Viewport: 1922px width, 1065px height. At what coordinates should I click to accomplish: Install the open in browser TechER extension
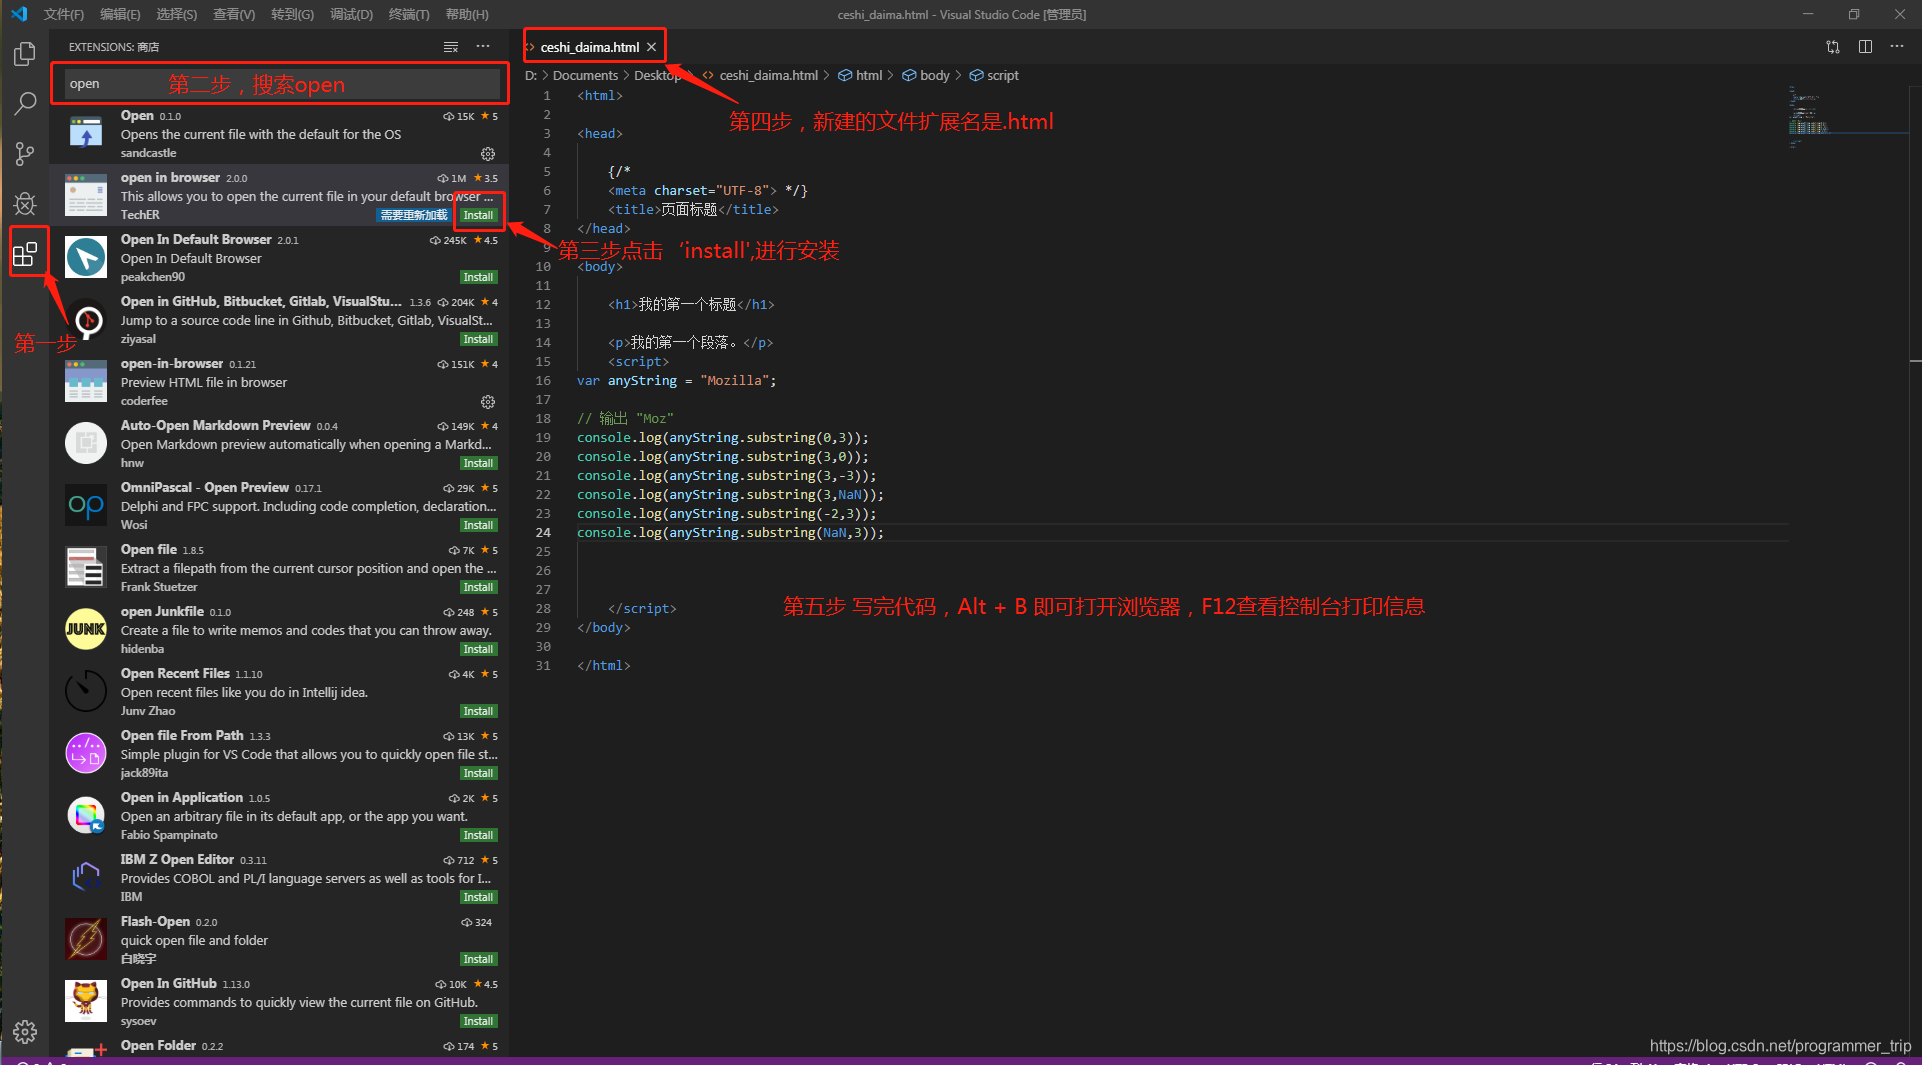pos(478,215)
